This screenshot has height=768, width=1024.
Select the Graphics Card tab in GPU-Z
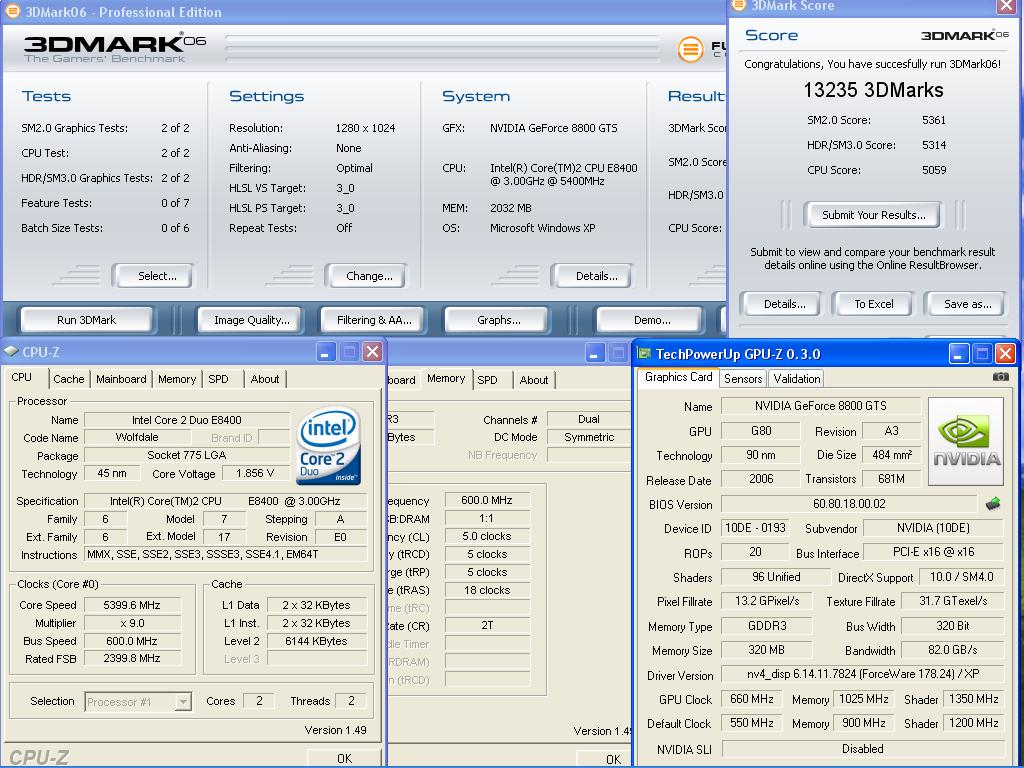pos(679,377)
